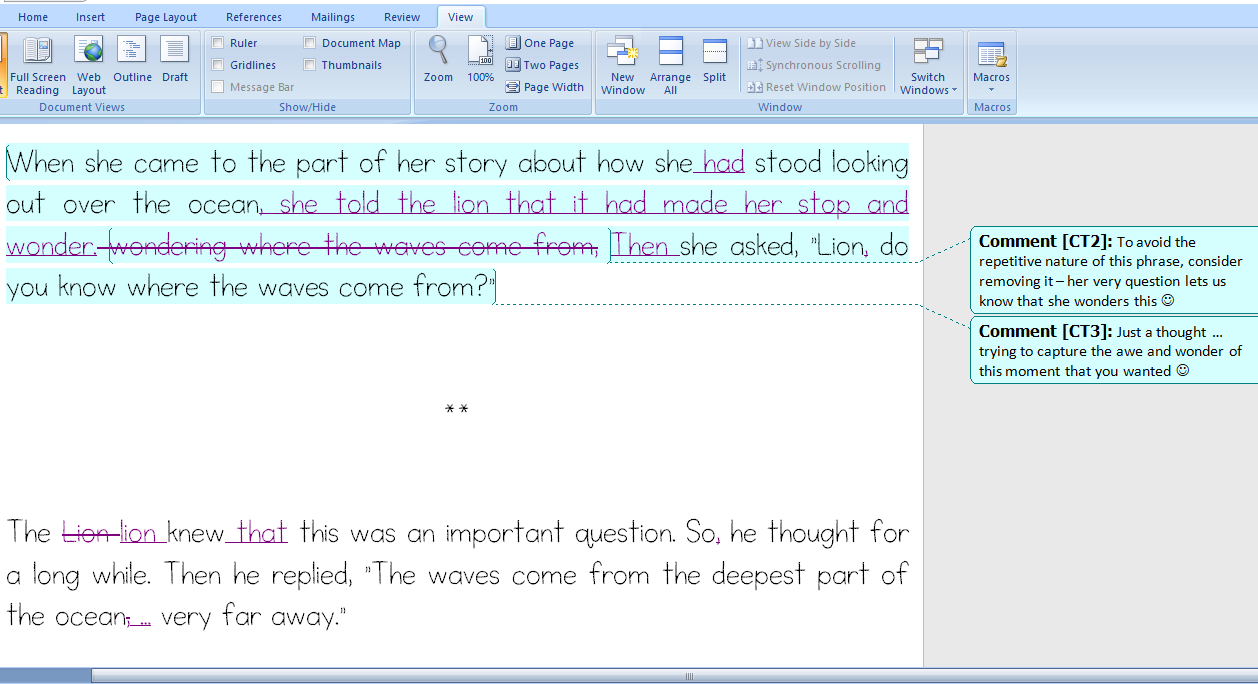Select One Page zoom
The image size is (1258, 684).
540,43
